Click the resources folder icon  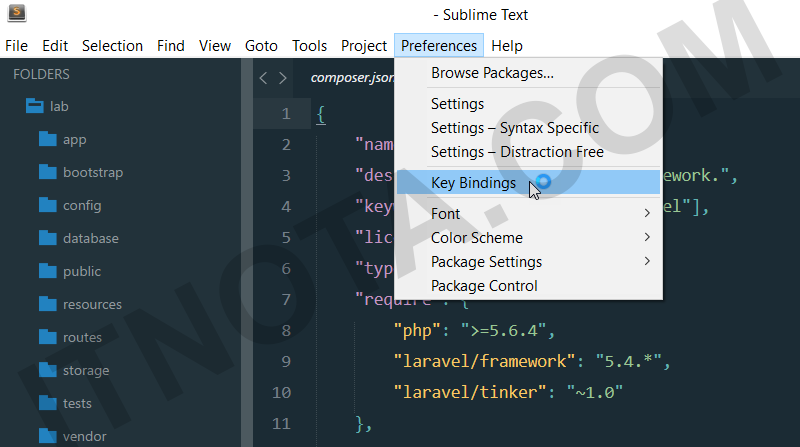47,304
